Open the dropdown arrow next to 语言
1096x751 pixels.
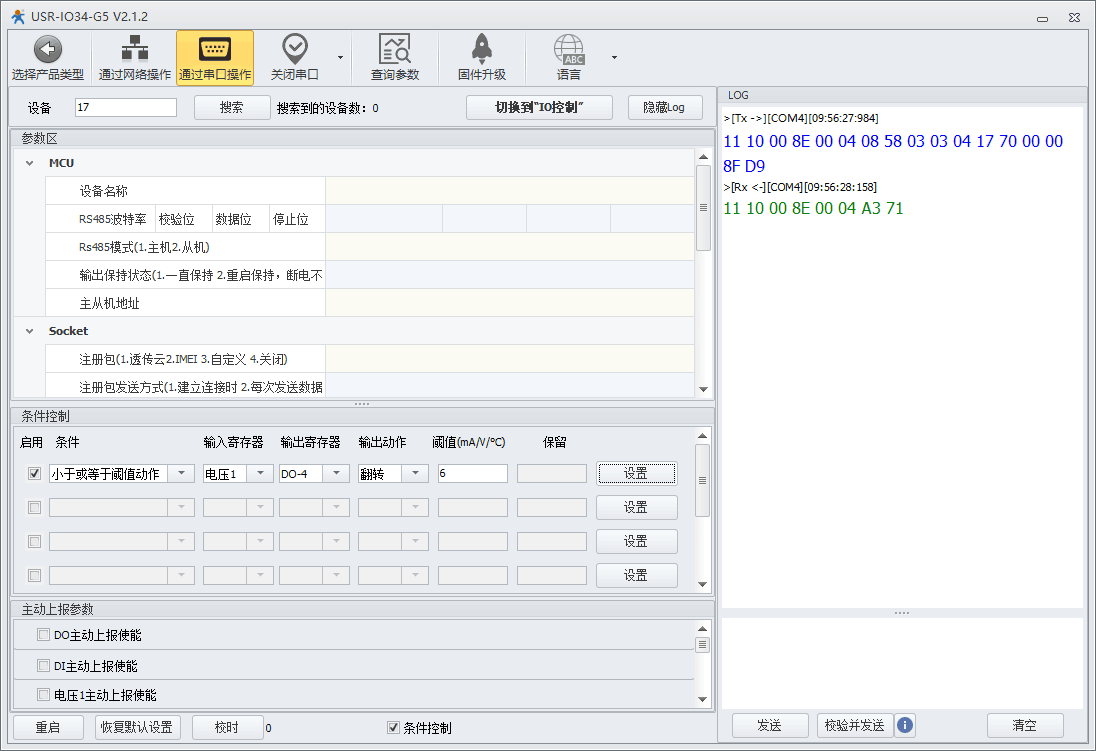(x=614, y=57)
